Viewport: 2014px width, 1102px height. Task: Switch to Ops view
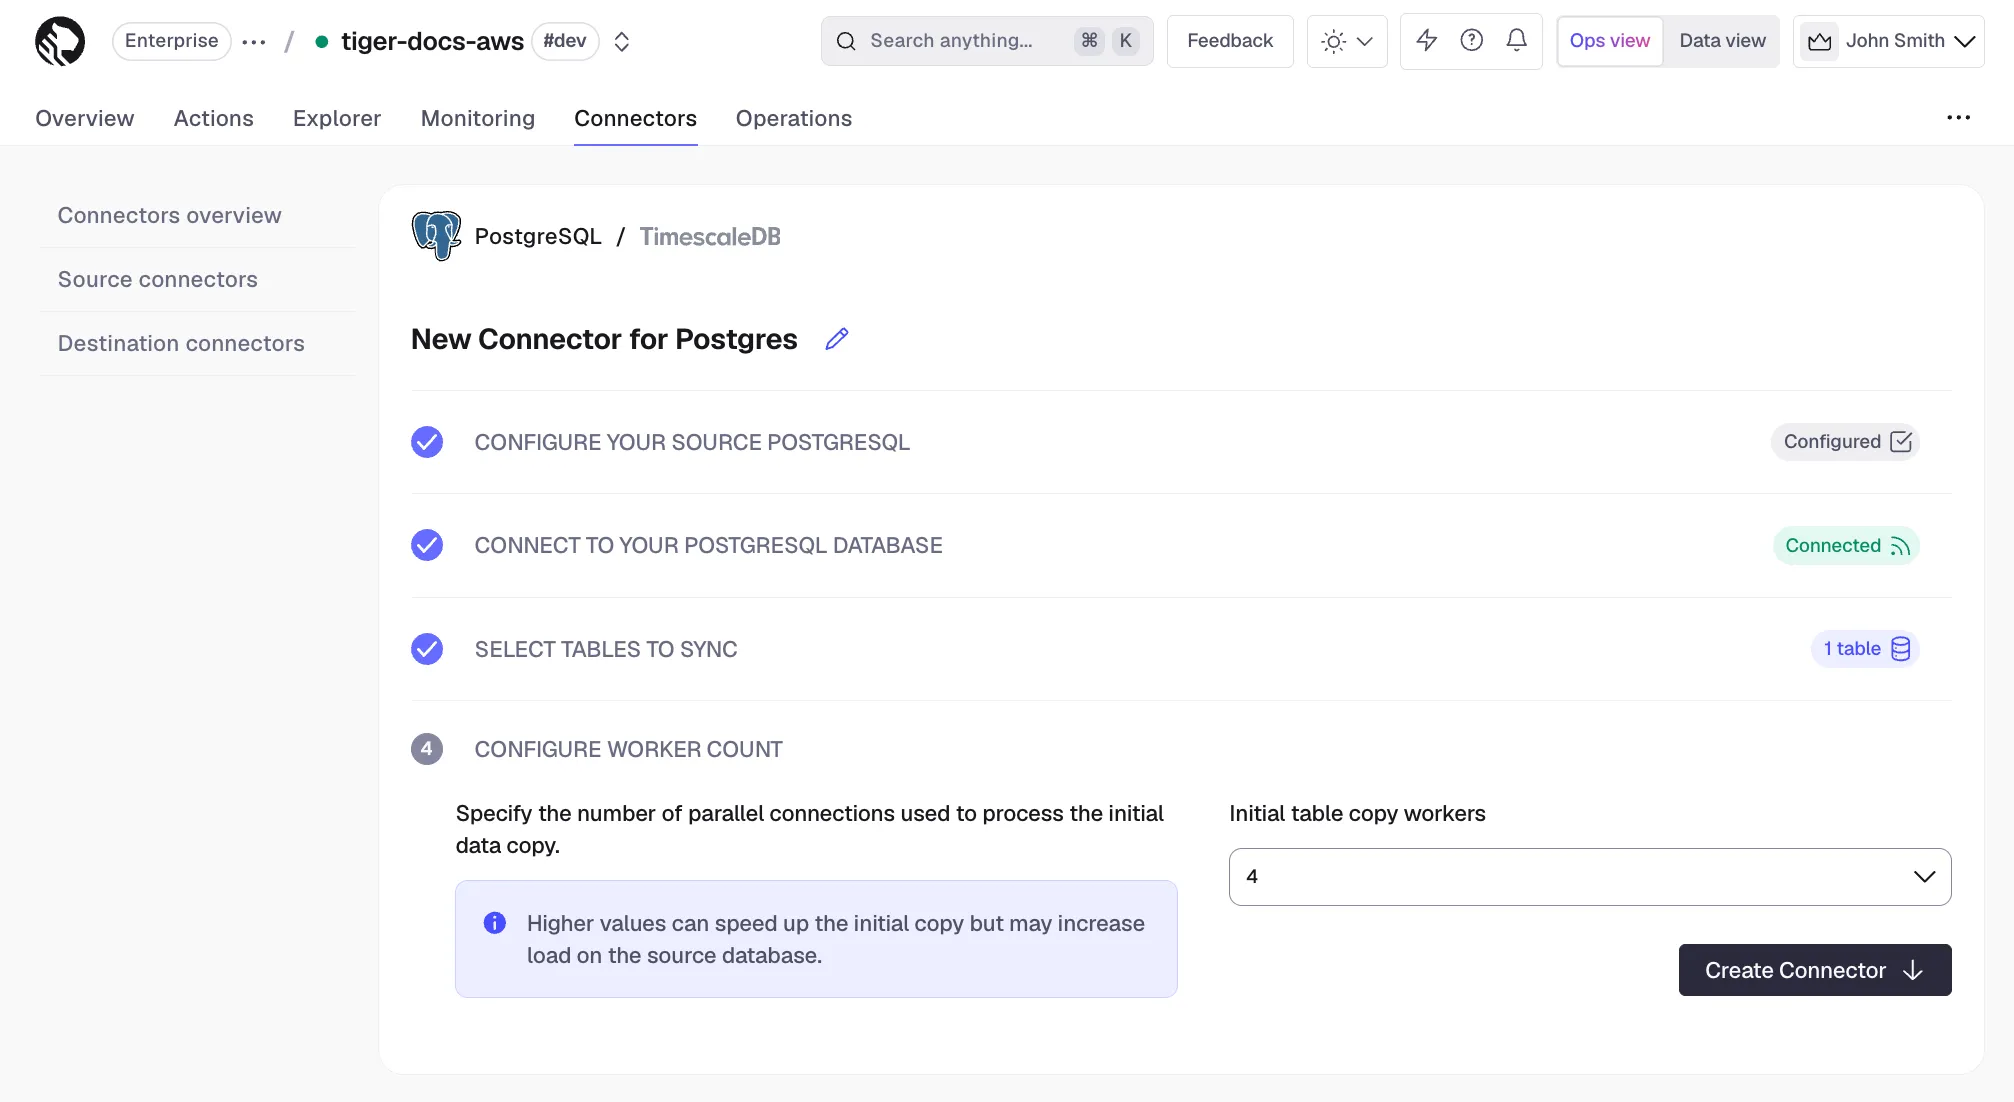[x=1610, y=41]
